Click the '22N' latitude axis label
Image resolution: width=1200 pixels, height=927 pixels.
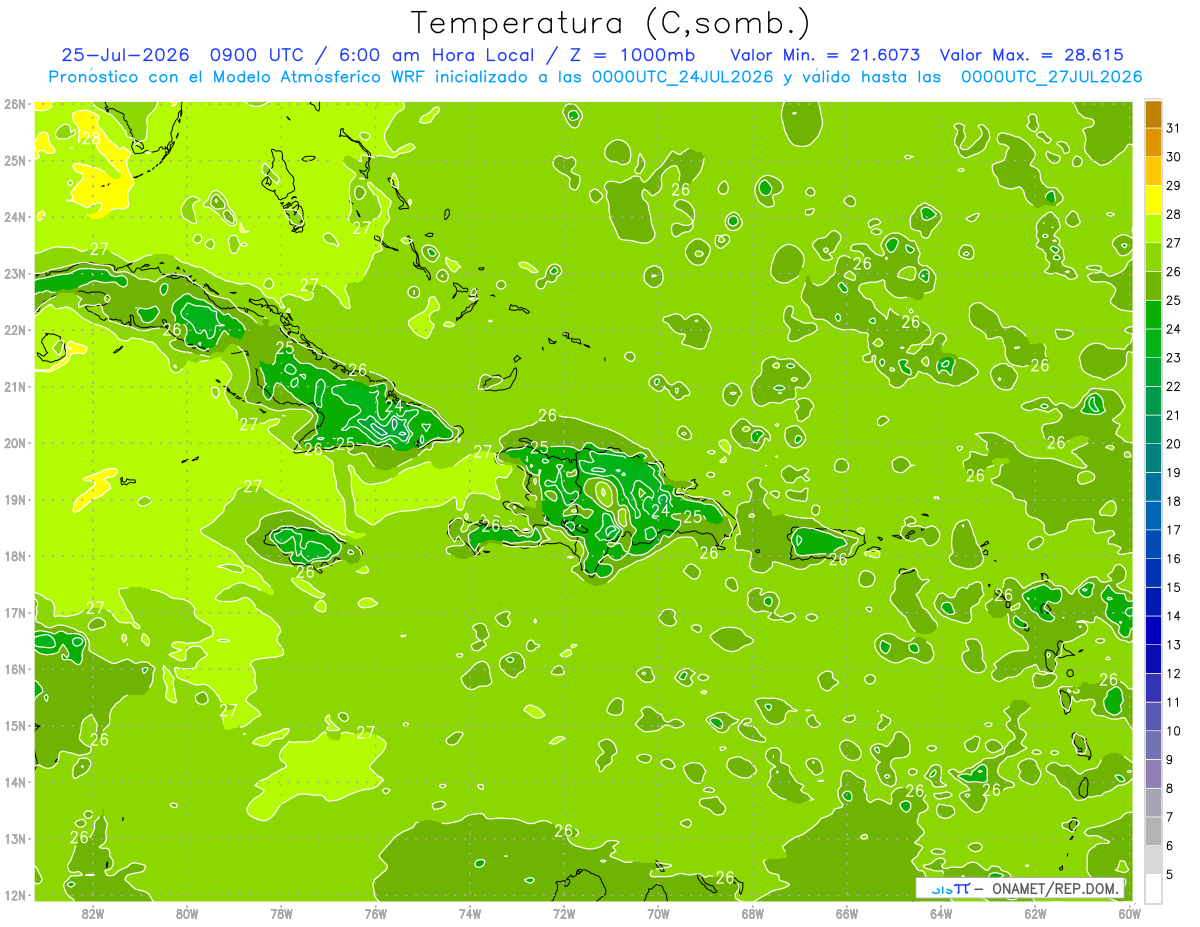(x=14, y=330)
